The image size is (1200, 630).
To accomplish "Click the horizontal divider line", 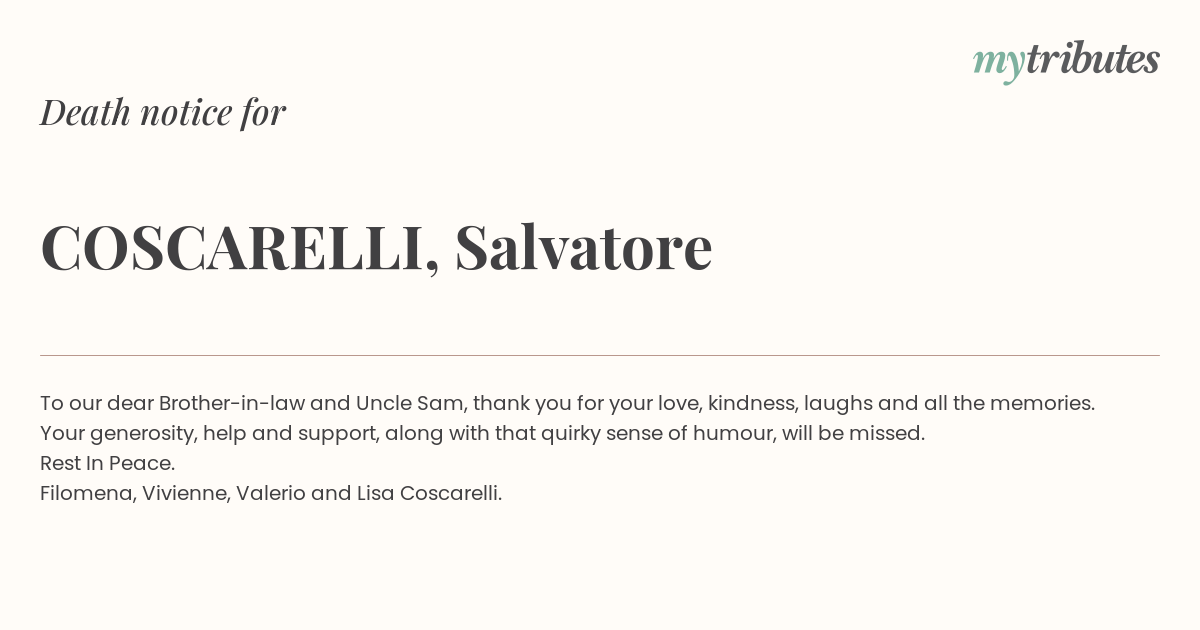I will click(600, 355).
